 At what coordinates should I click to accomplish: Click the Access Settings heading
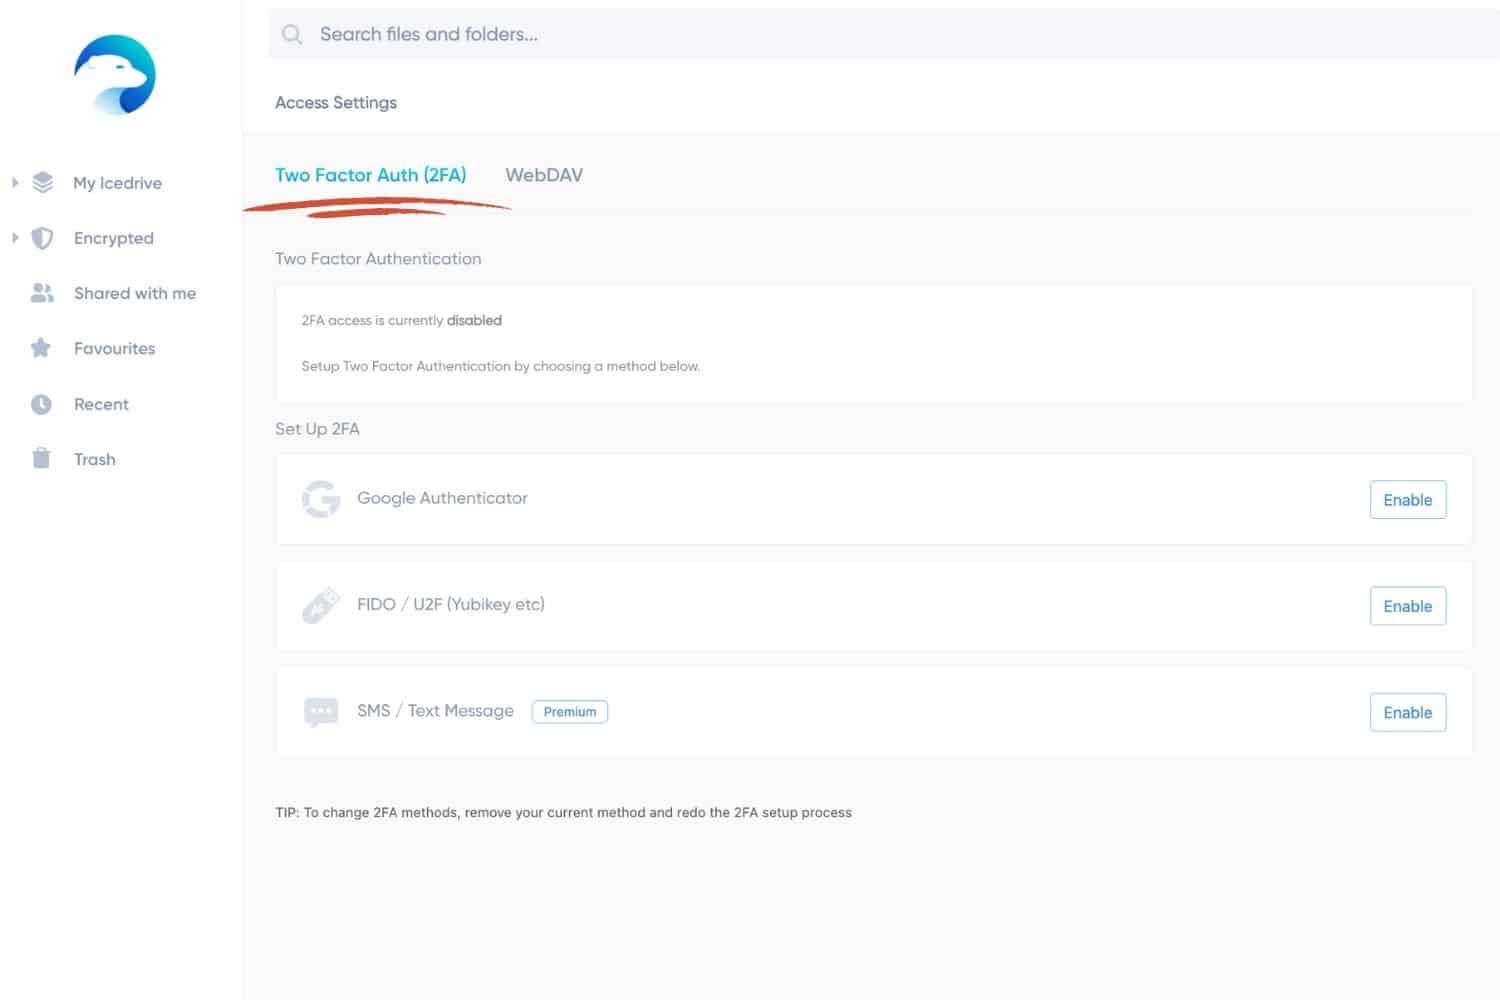point(336,102)
